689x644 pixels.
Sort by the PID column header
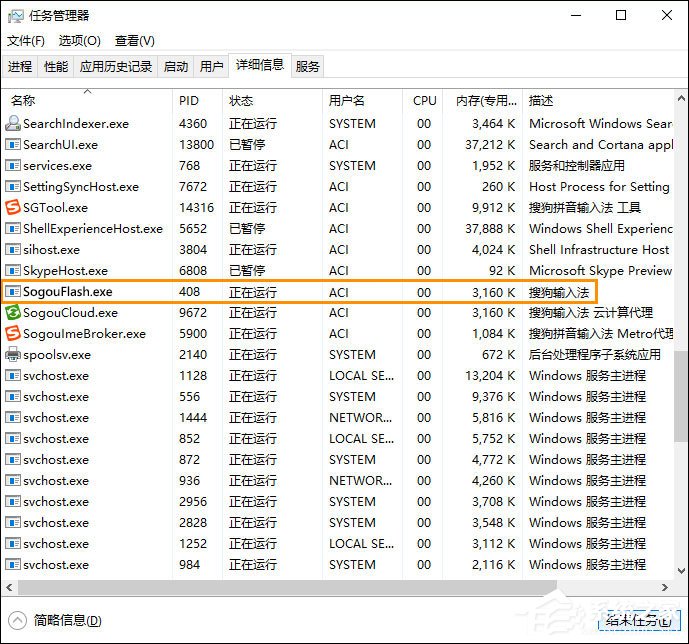(197, 101)
